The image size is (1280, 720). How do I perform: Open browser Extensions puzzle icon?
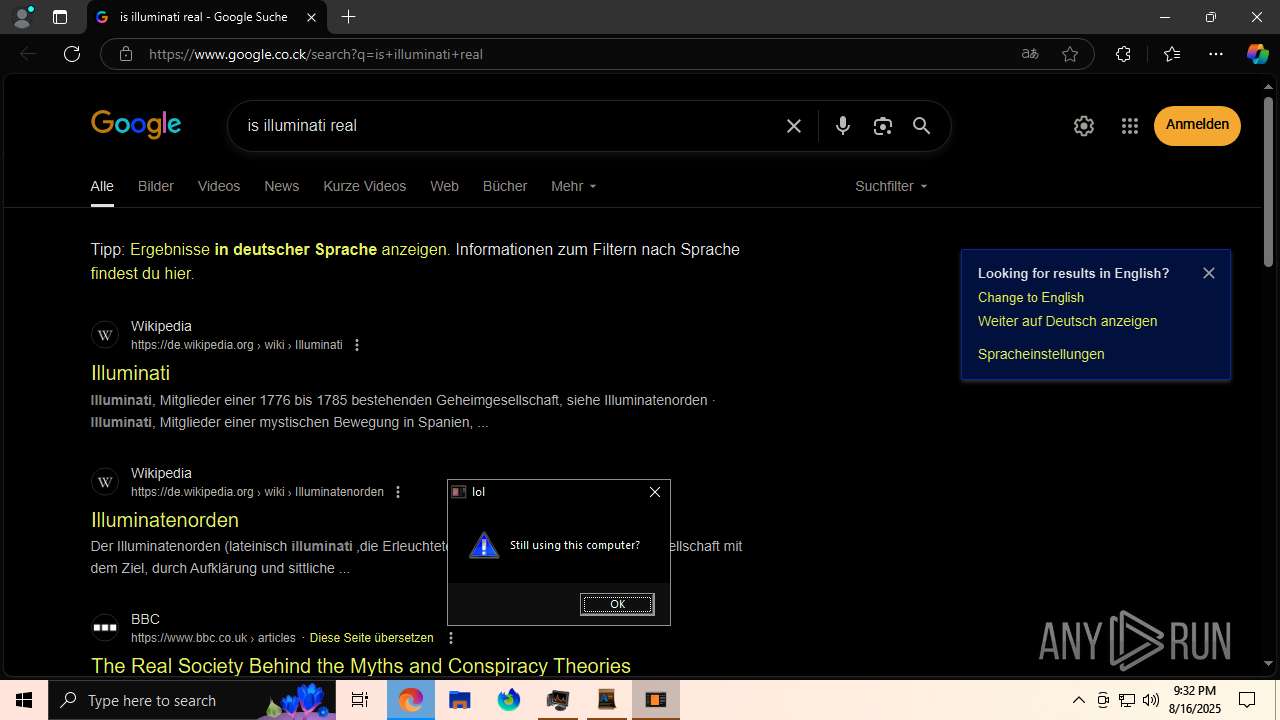1123,54
